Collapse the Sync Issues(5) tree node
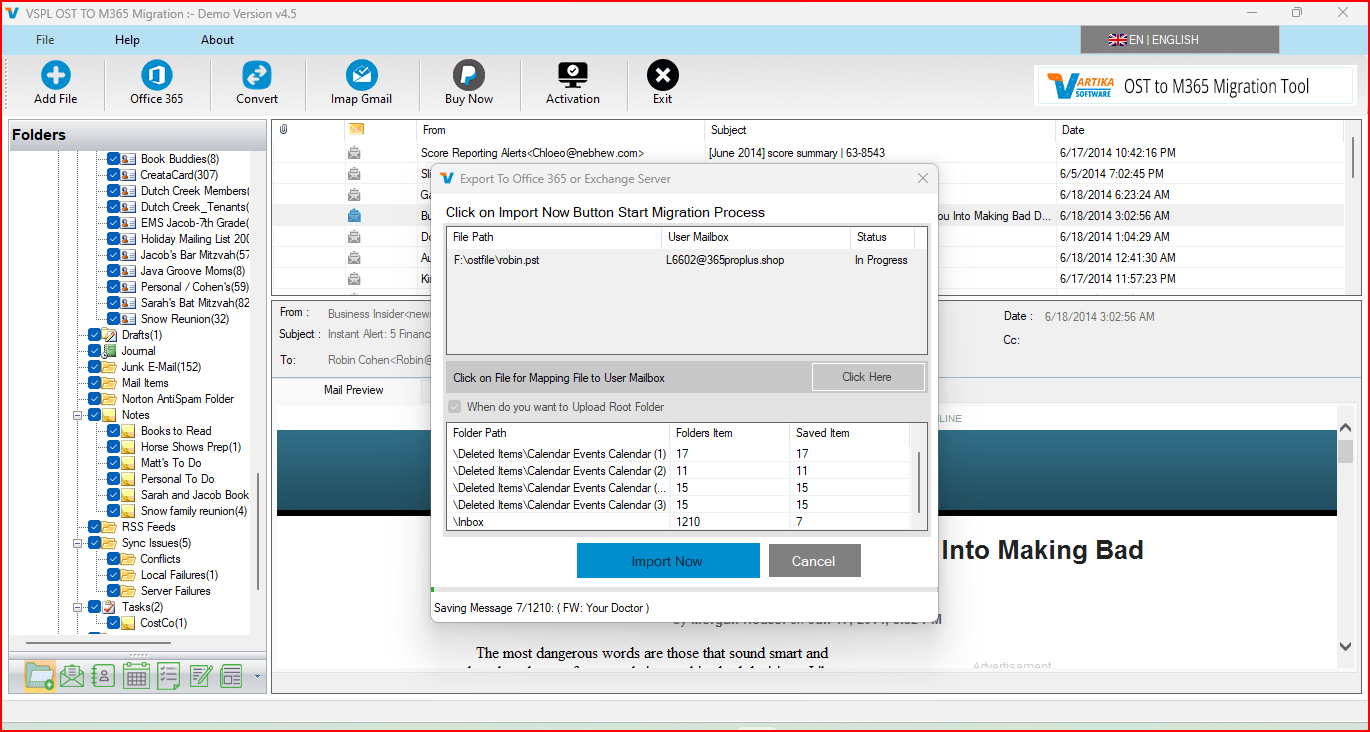The image size is (1370, 732). 78,543
